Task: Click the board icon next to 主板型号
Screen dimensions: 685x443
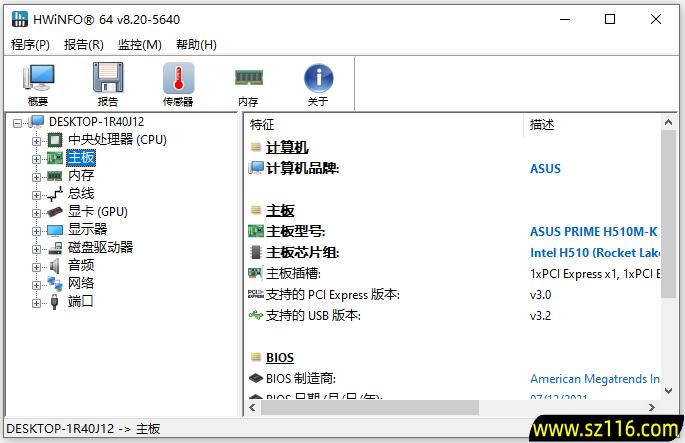Action: (256, 231)
